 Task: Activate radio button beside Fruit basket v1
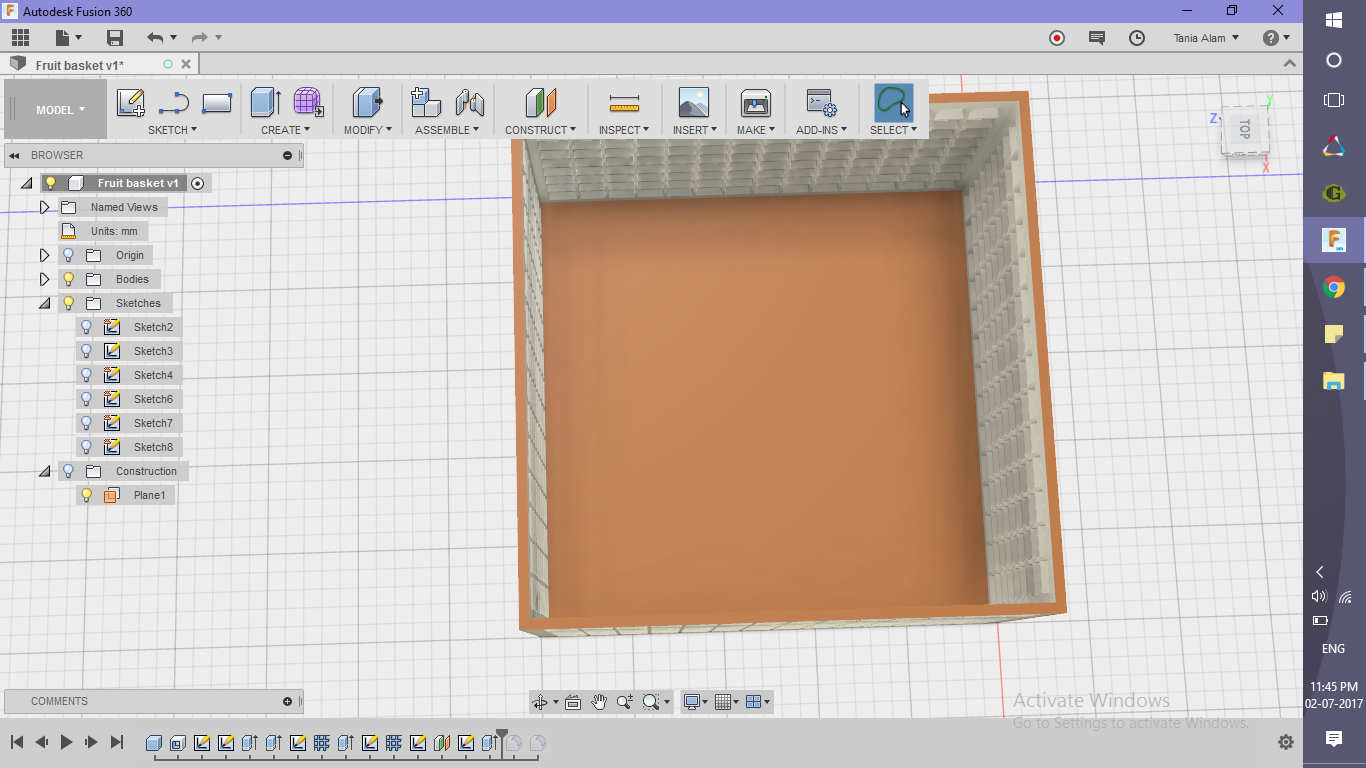(197, 183)
